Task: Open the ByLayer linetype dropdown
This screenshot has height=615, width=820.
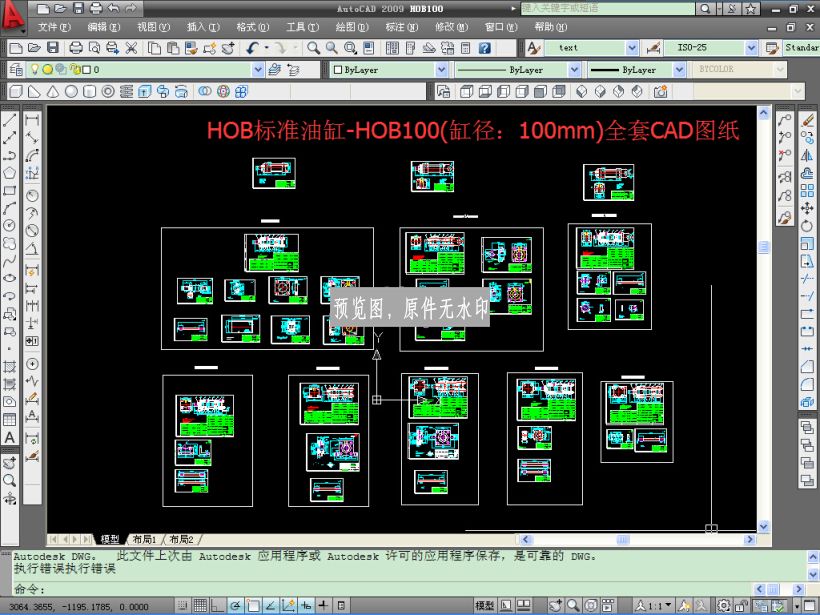Action: point(574,70)
